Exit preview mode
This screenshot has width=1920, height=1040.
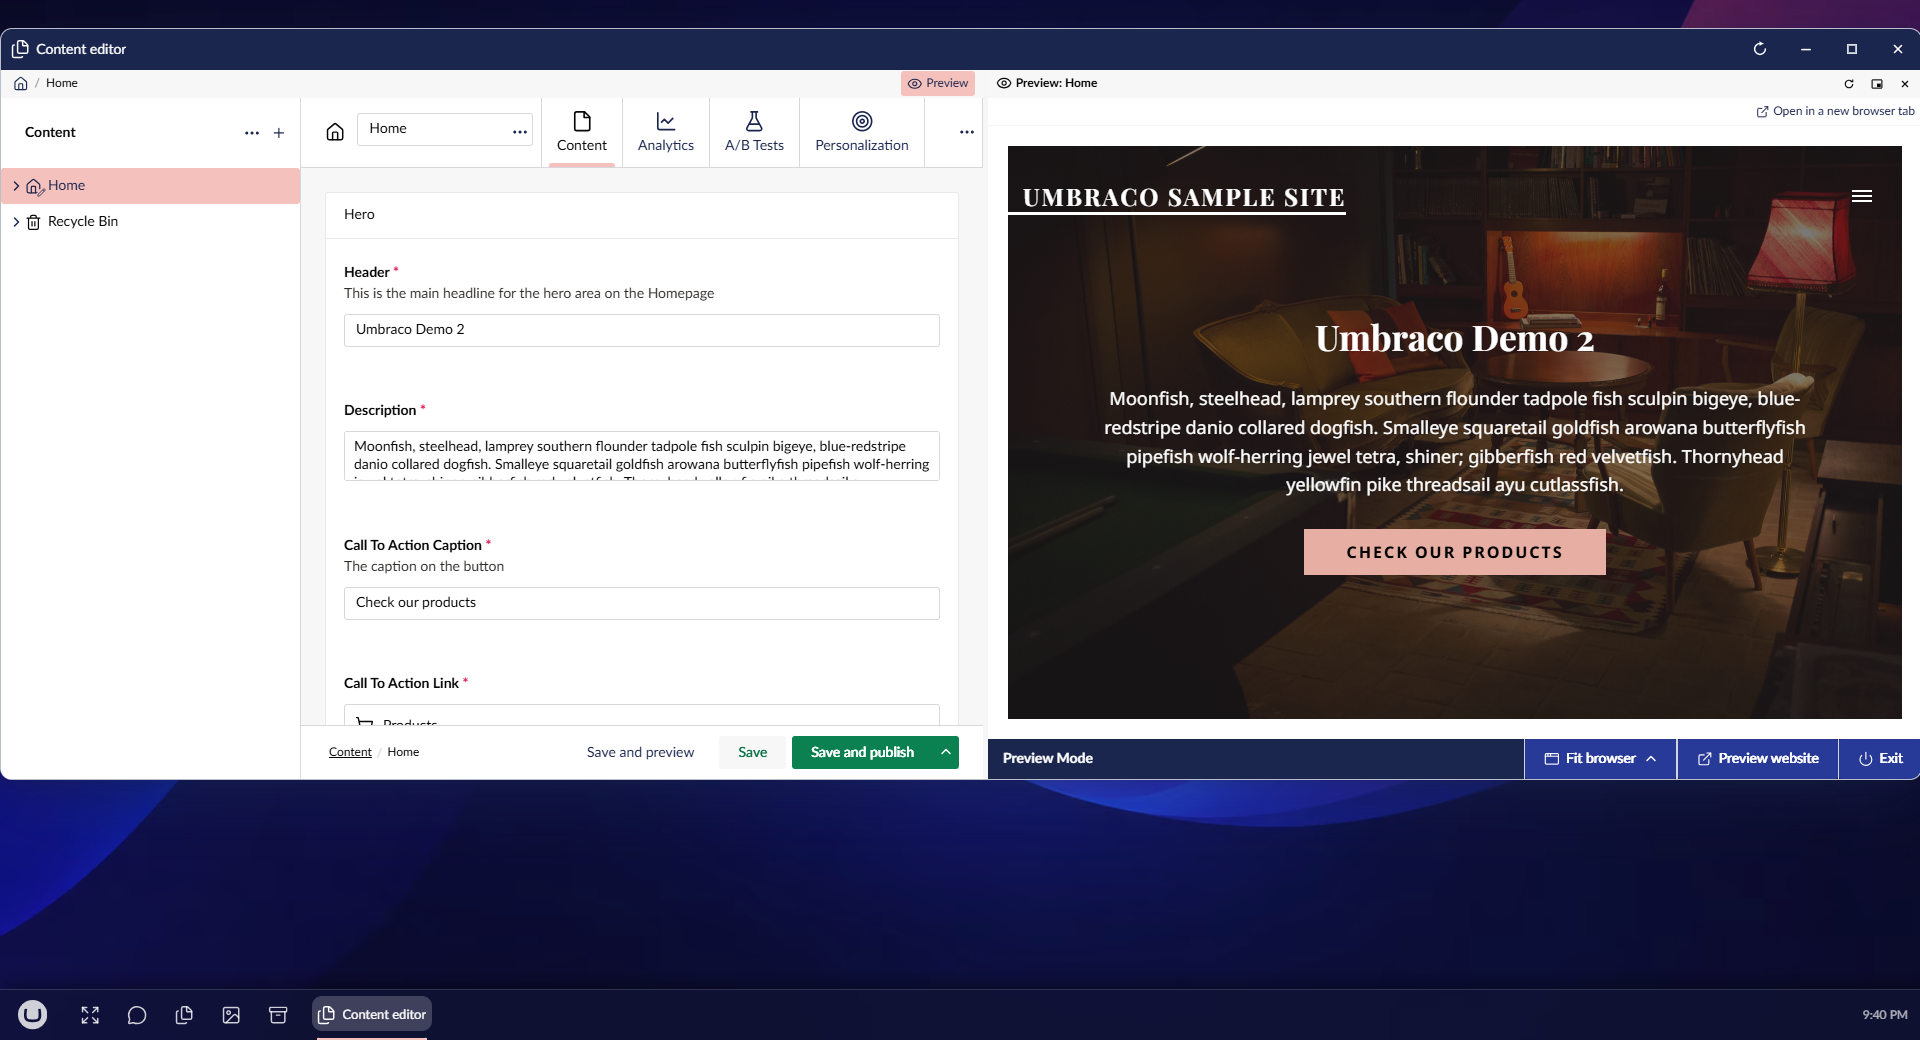pyautogui.click(x=1880, y=759)
